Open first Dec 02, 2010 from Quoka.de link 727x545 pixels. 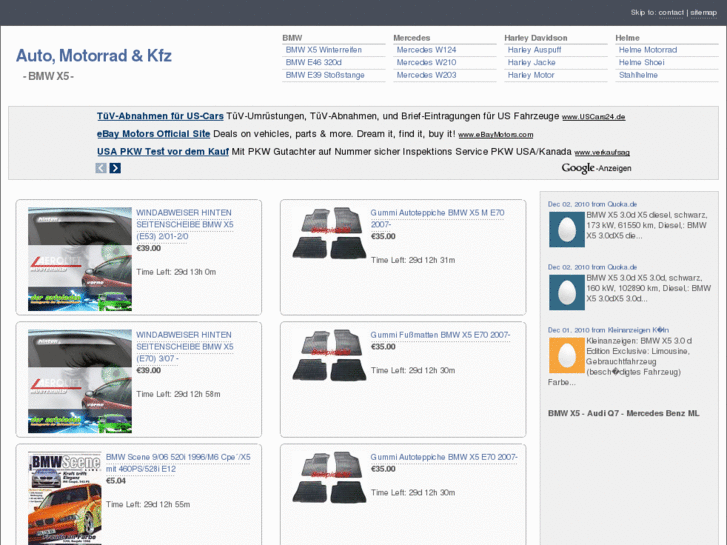pyautogui.click(x=592, y=204)
